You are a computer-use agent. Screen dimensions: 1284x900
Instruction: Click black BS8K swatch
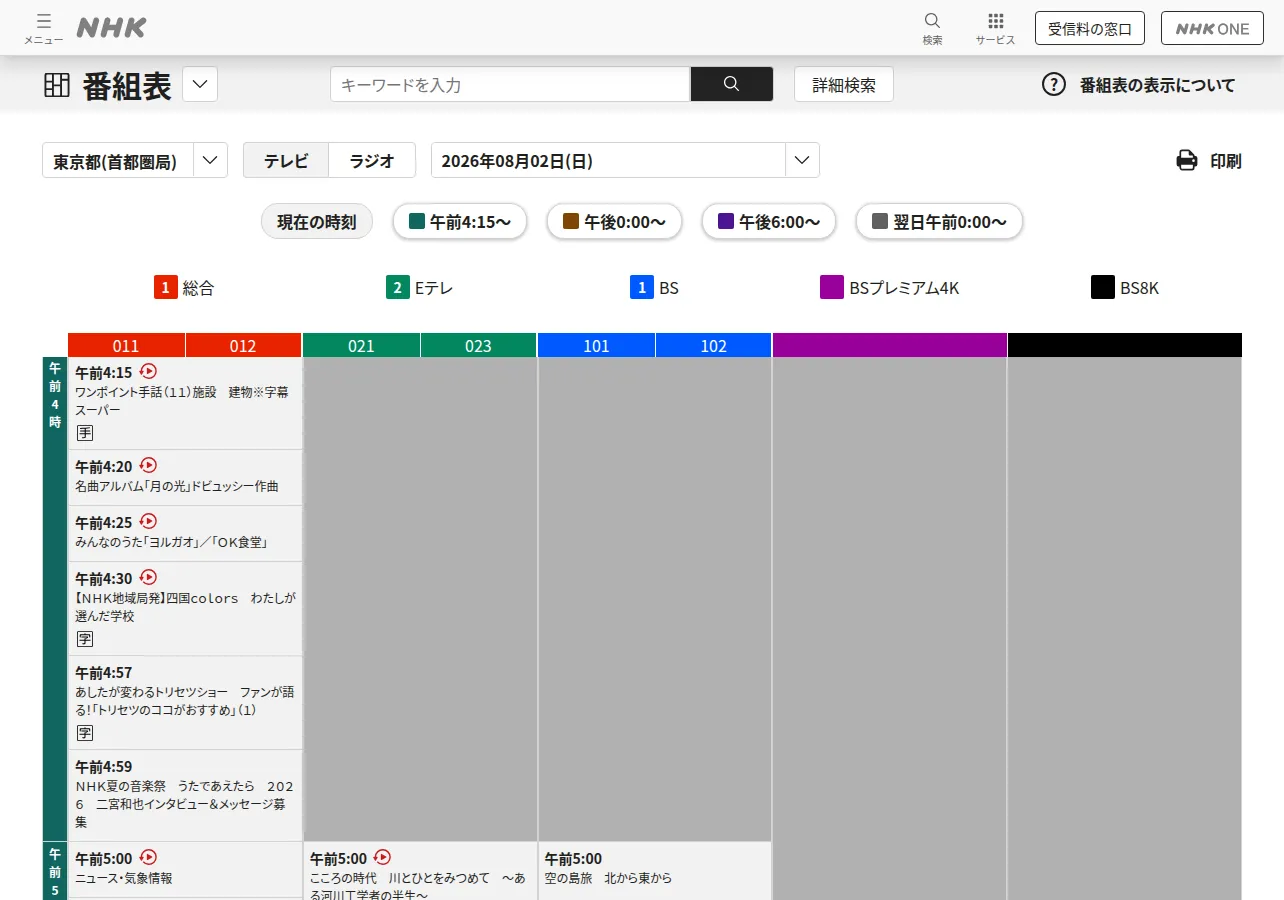click(1103, 288)
